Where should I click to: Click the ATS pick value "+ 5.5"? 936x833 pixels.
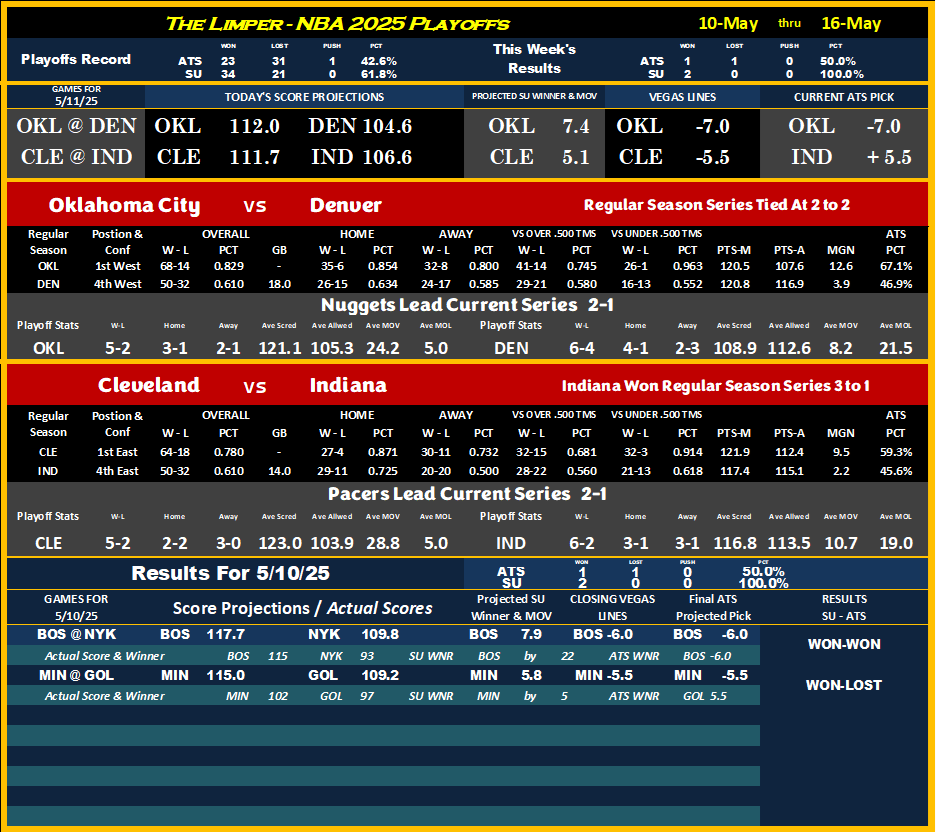pos(889,157)
